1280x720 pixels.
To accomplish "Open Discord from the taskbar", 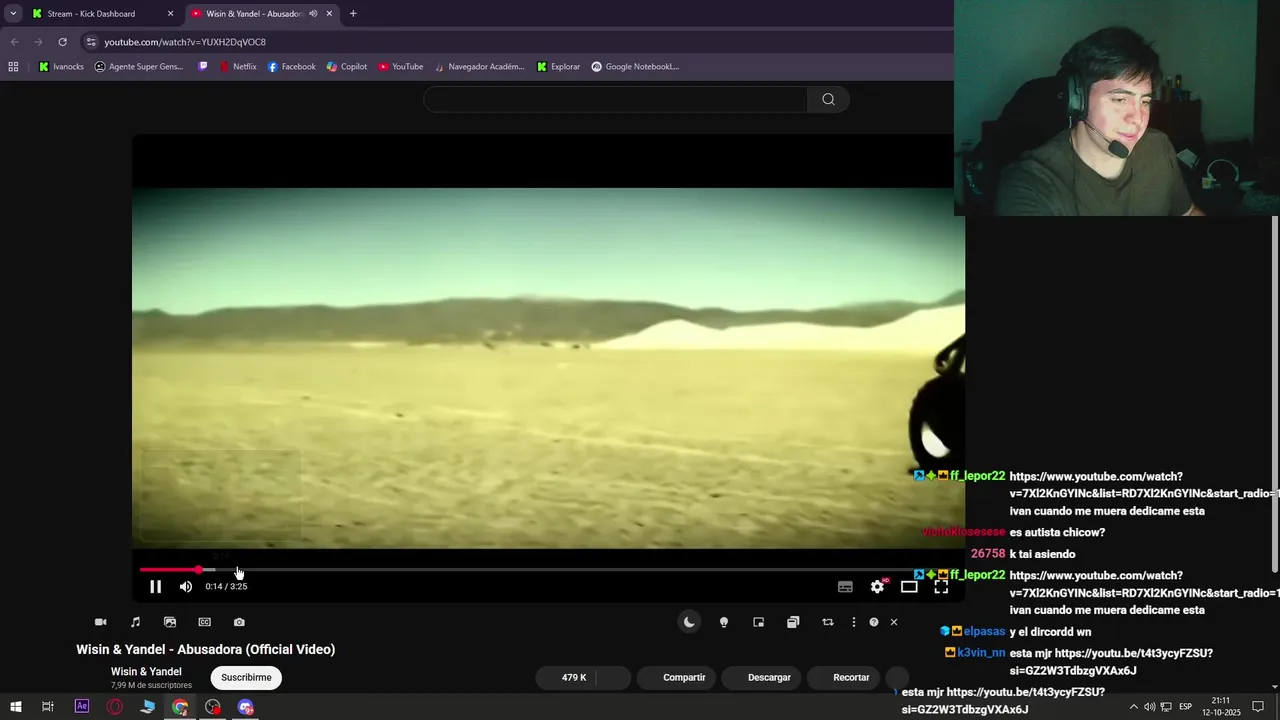I will pyautogui.click(x=246, y=707).
